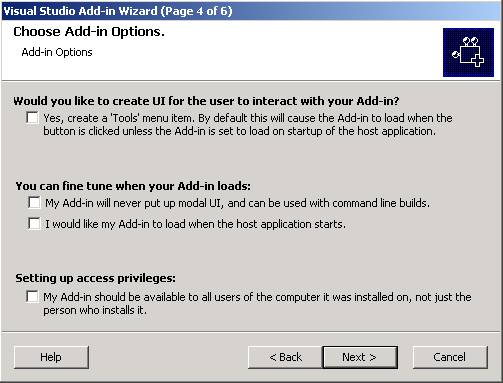Click the Visual Studio Add-in Wizard title bar
Image resolution: width=503 pixels, height=383 pixels.
click(251, 11)
